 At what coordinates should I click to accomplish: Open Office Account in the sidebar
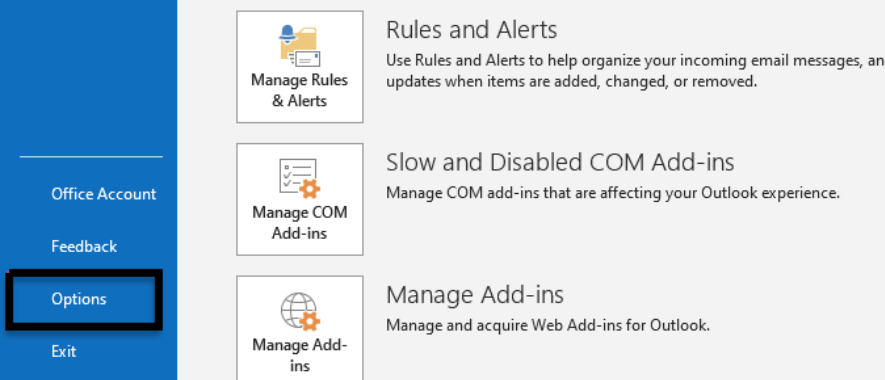[103, 194]
